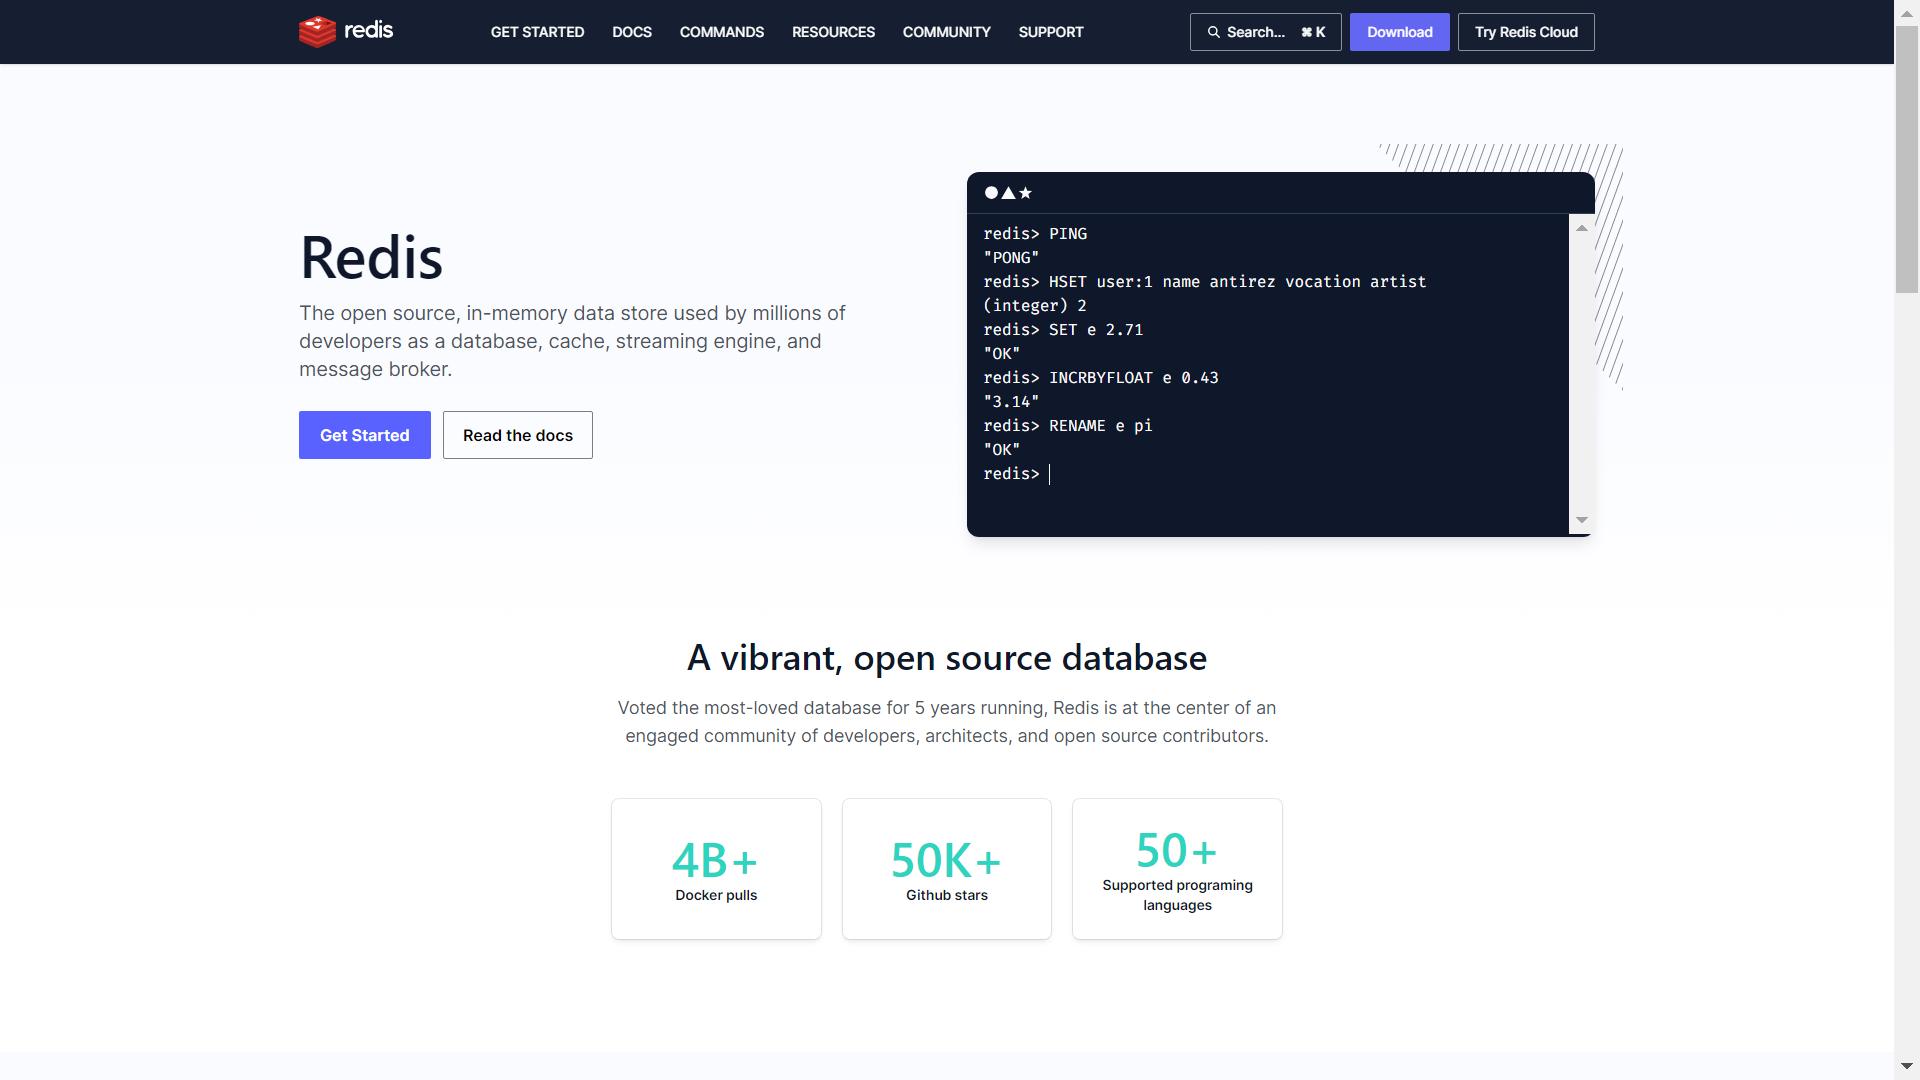Open the SUPPORT nav item
Viewport: 1920px width, 1080px height.
[1051, 32]
